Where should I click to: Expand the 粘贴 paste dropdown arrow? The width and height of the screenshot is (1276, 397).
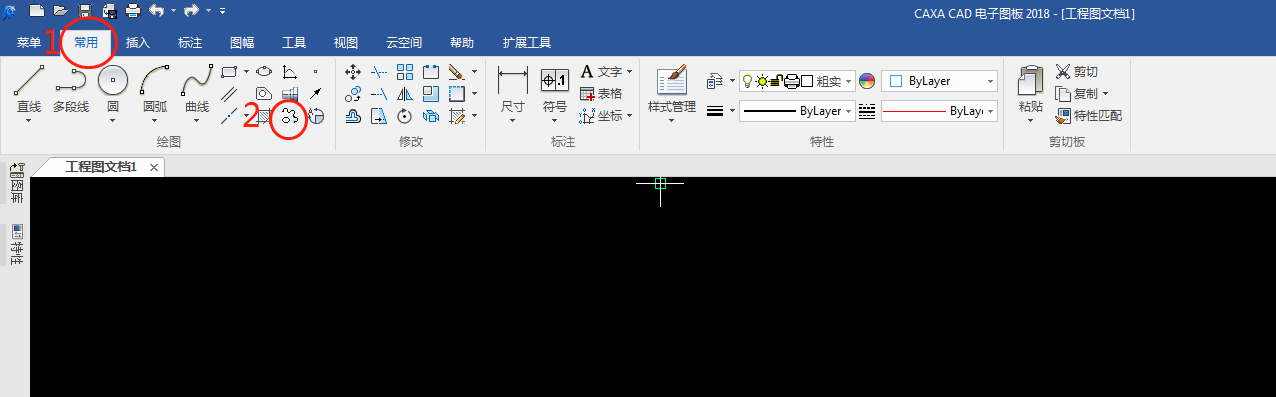[x=1030, y=120]
